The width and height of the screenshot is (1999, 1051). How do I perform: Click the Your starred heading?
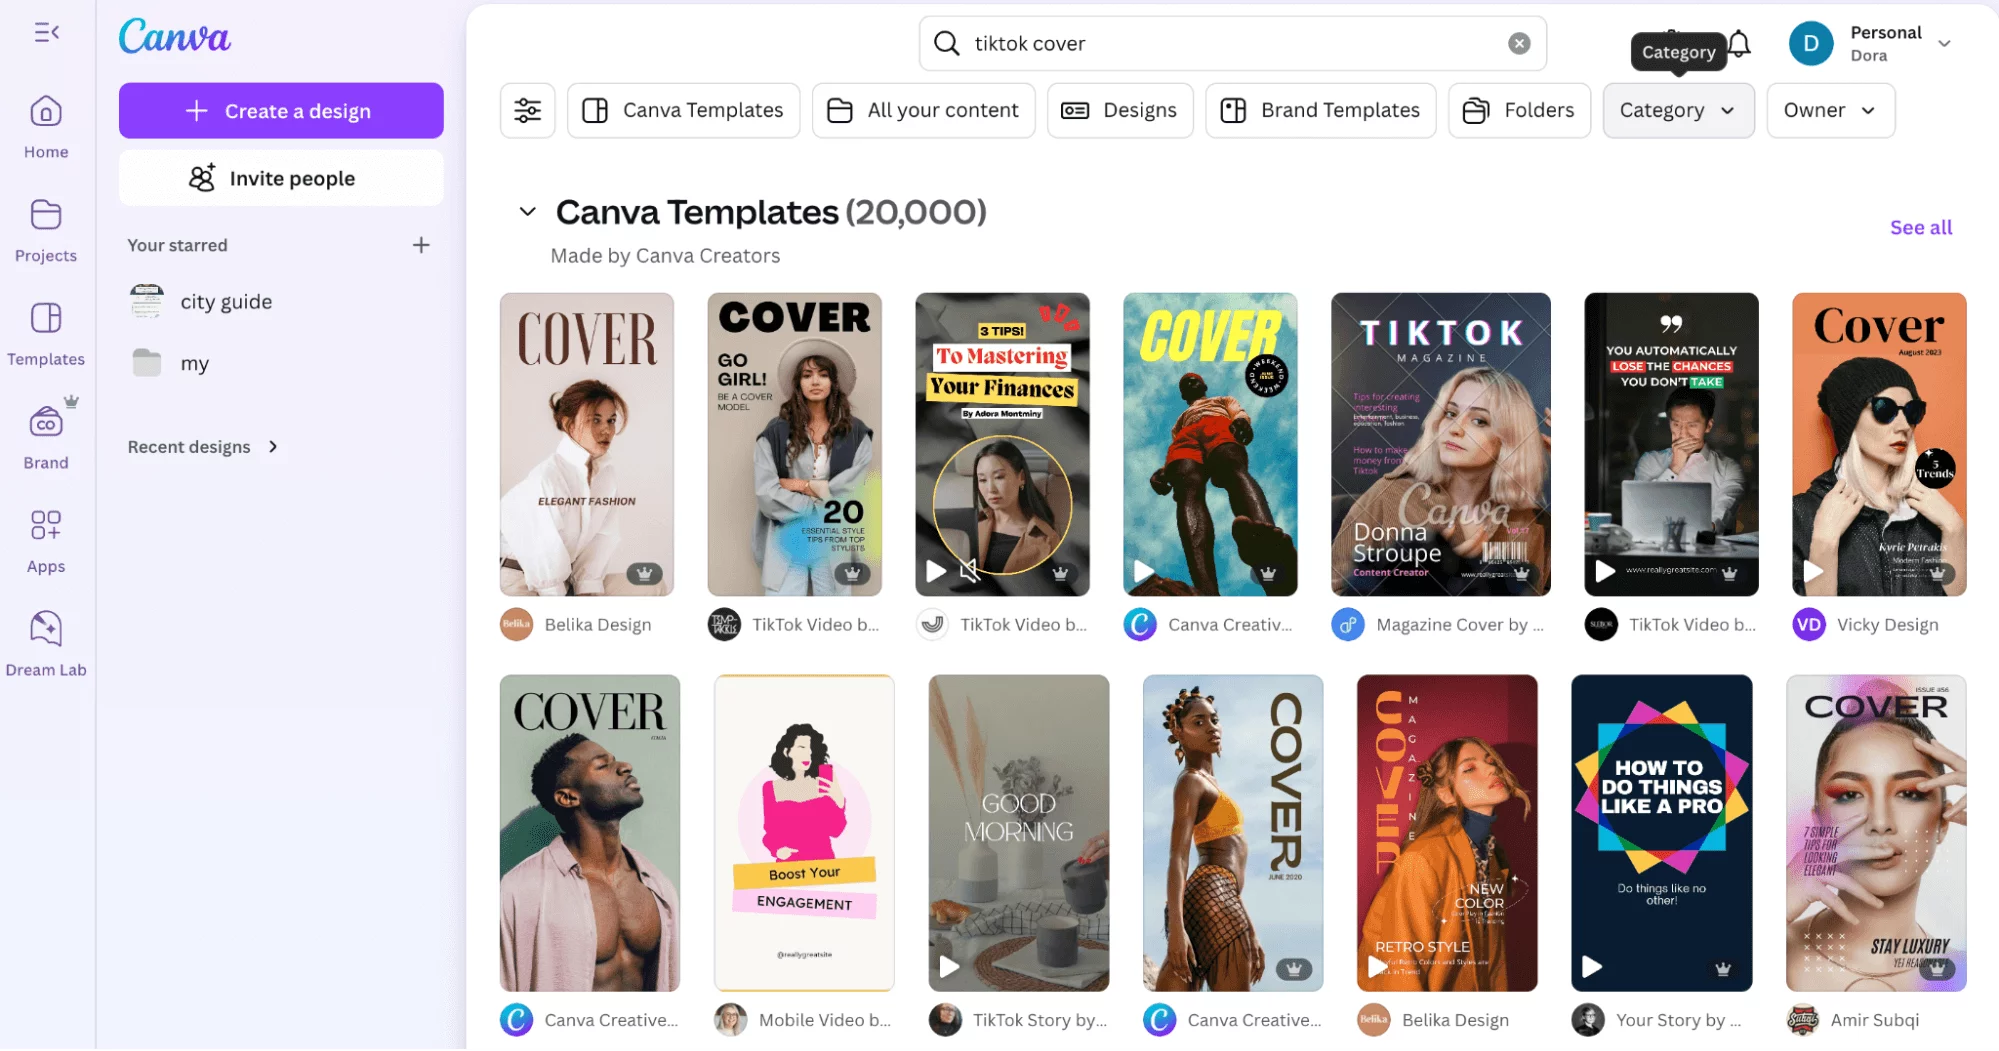(177, 245)
